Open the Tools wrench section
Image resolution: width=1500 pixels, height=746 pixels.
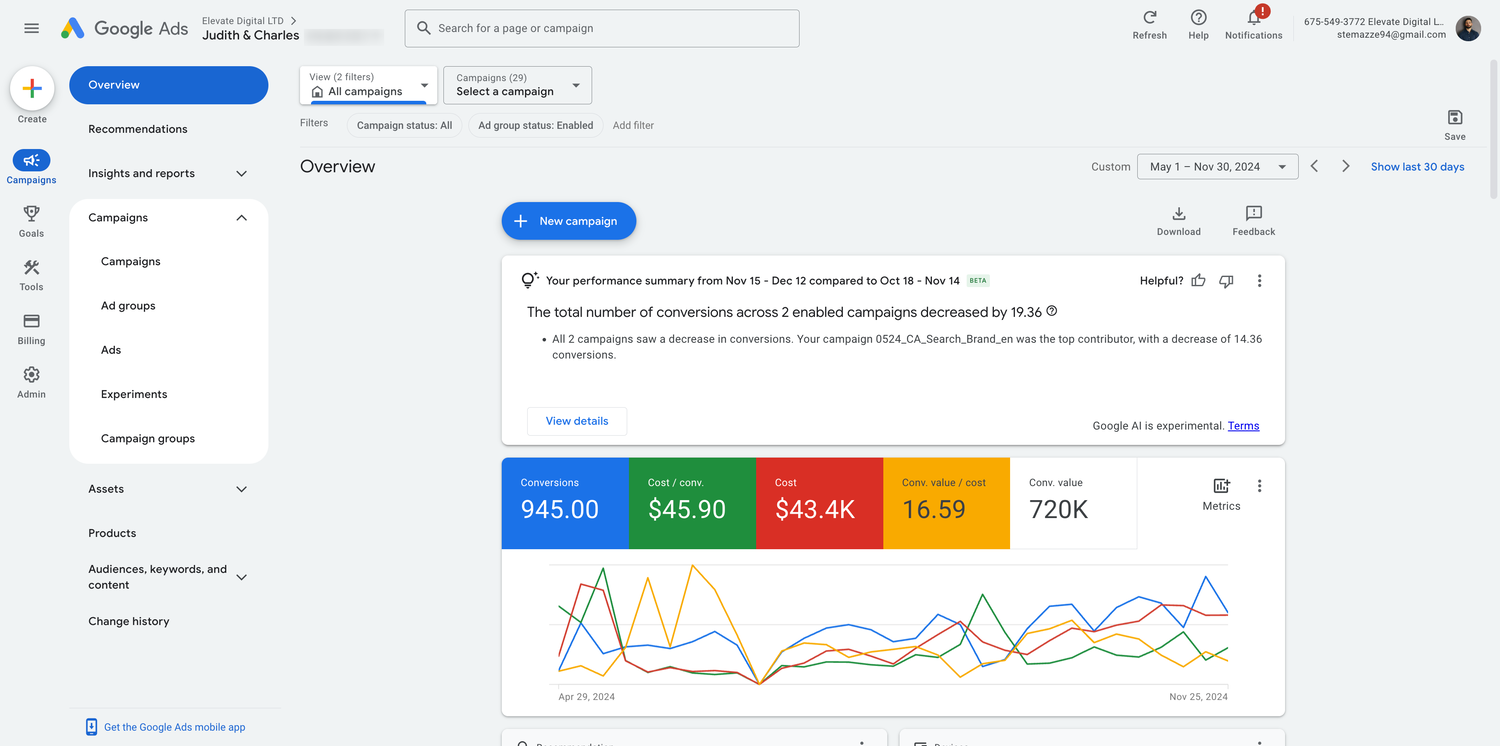pos(32,275)
